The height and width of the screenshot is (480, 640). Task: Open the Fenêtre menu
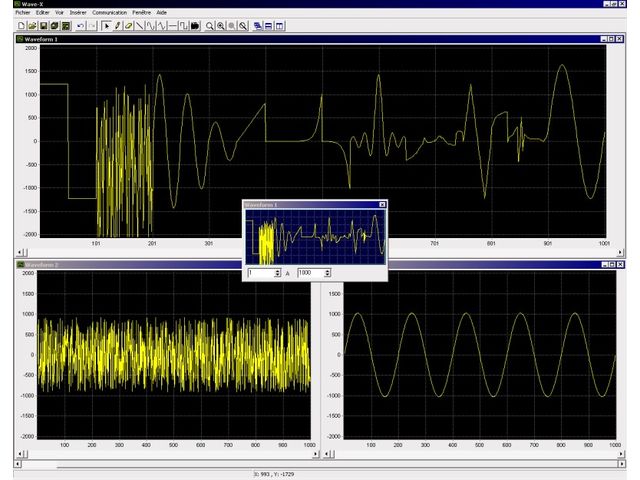point(142,13)
